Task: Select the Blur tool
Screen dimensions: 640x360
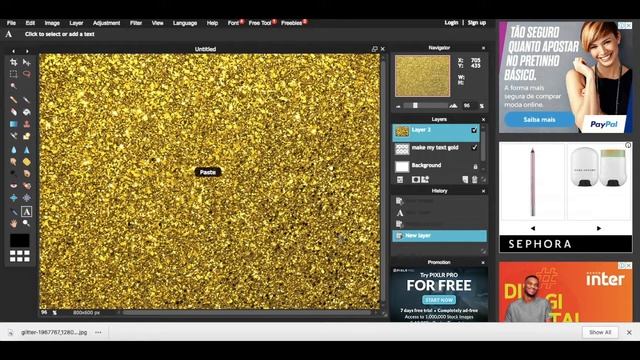Action: 13,150
